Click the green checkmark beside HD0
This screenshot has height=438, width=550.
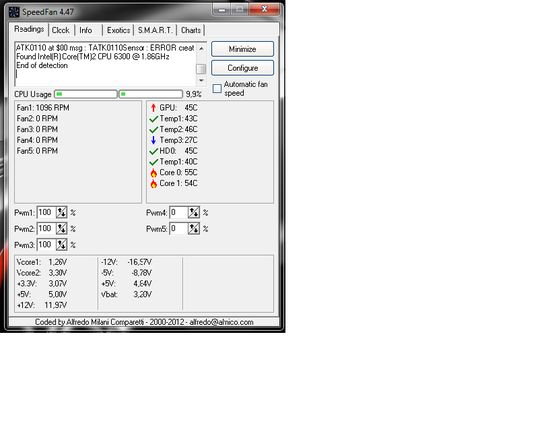click(153, 151)
